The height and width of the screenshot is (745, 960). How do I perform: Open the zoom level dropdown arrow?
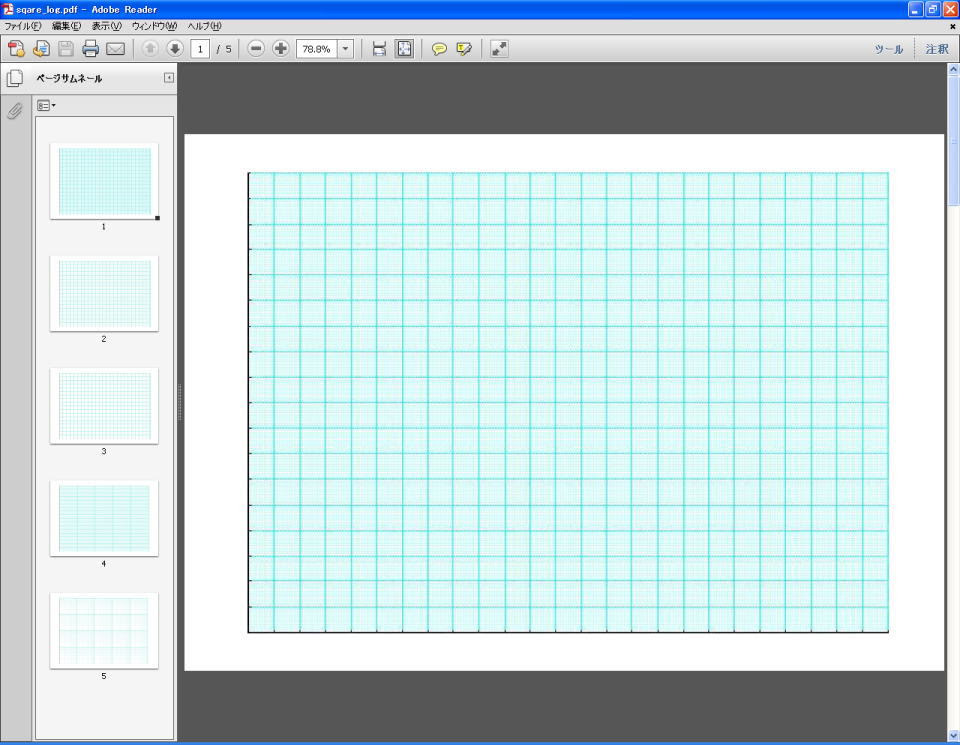[x=345, y=49]
